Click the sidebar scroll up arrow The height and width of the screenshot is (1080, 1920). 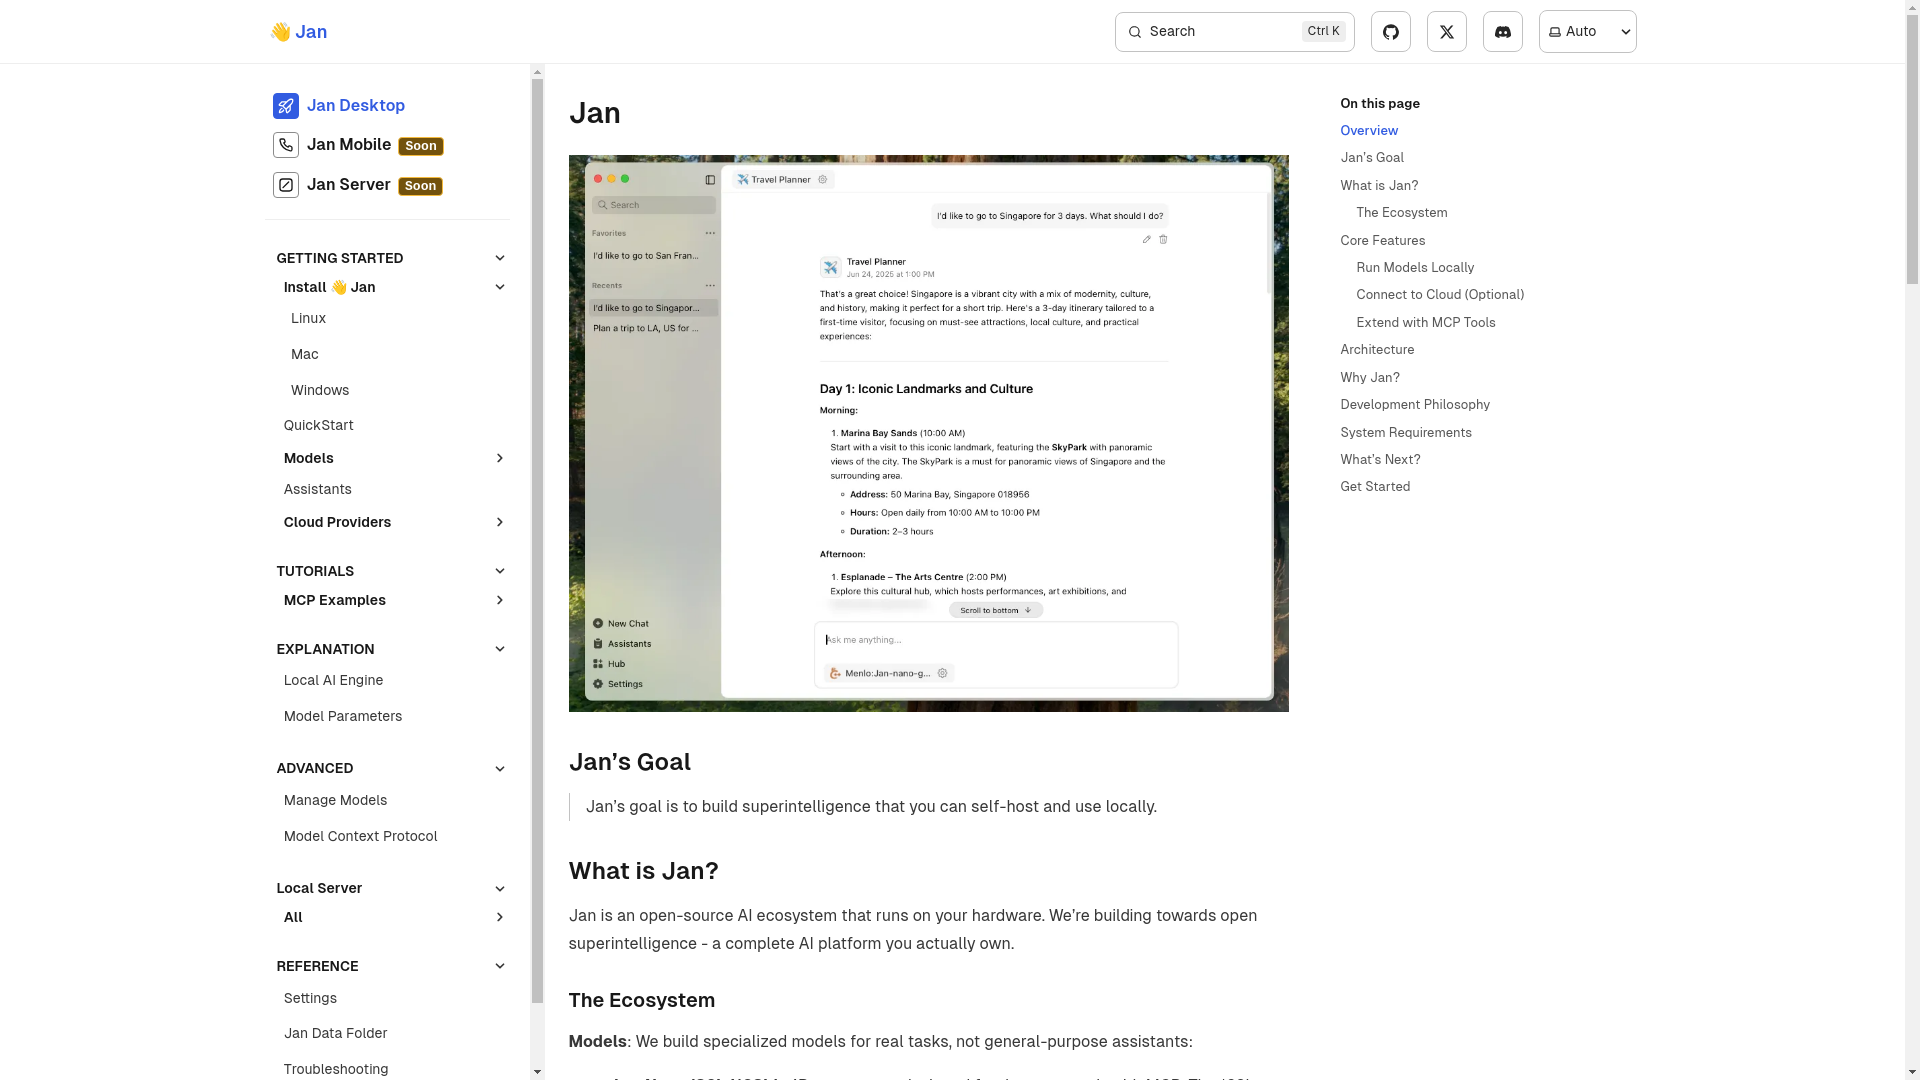click(x=537, y=72)
